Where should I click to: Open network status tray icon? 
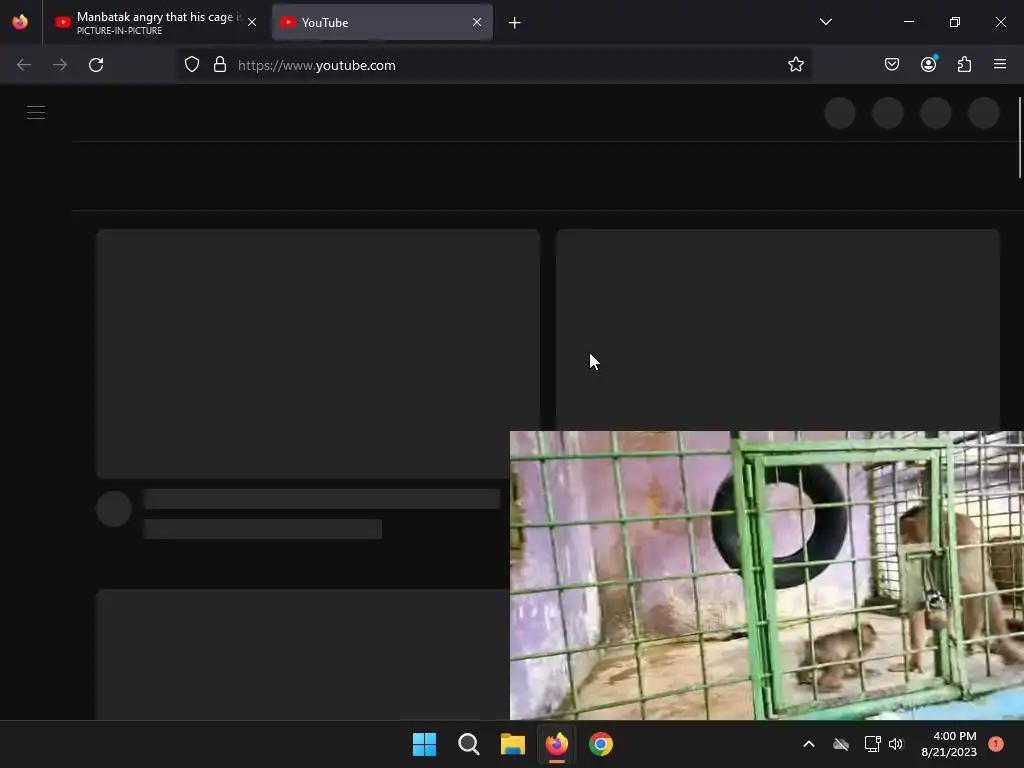(872, 744)
